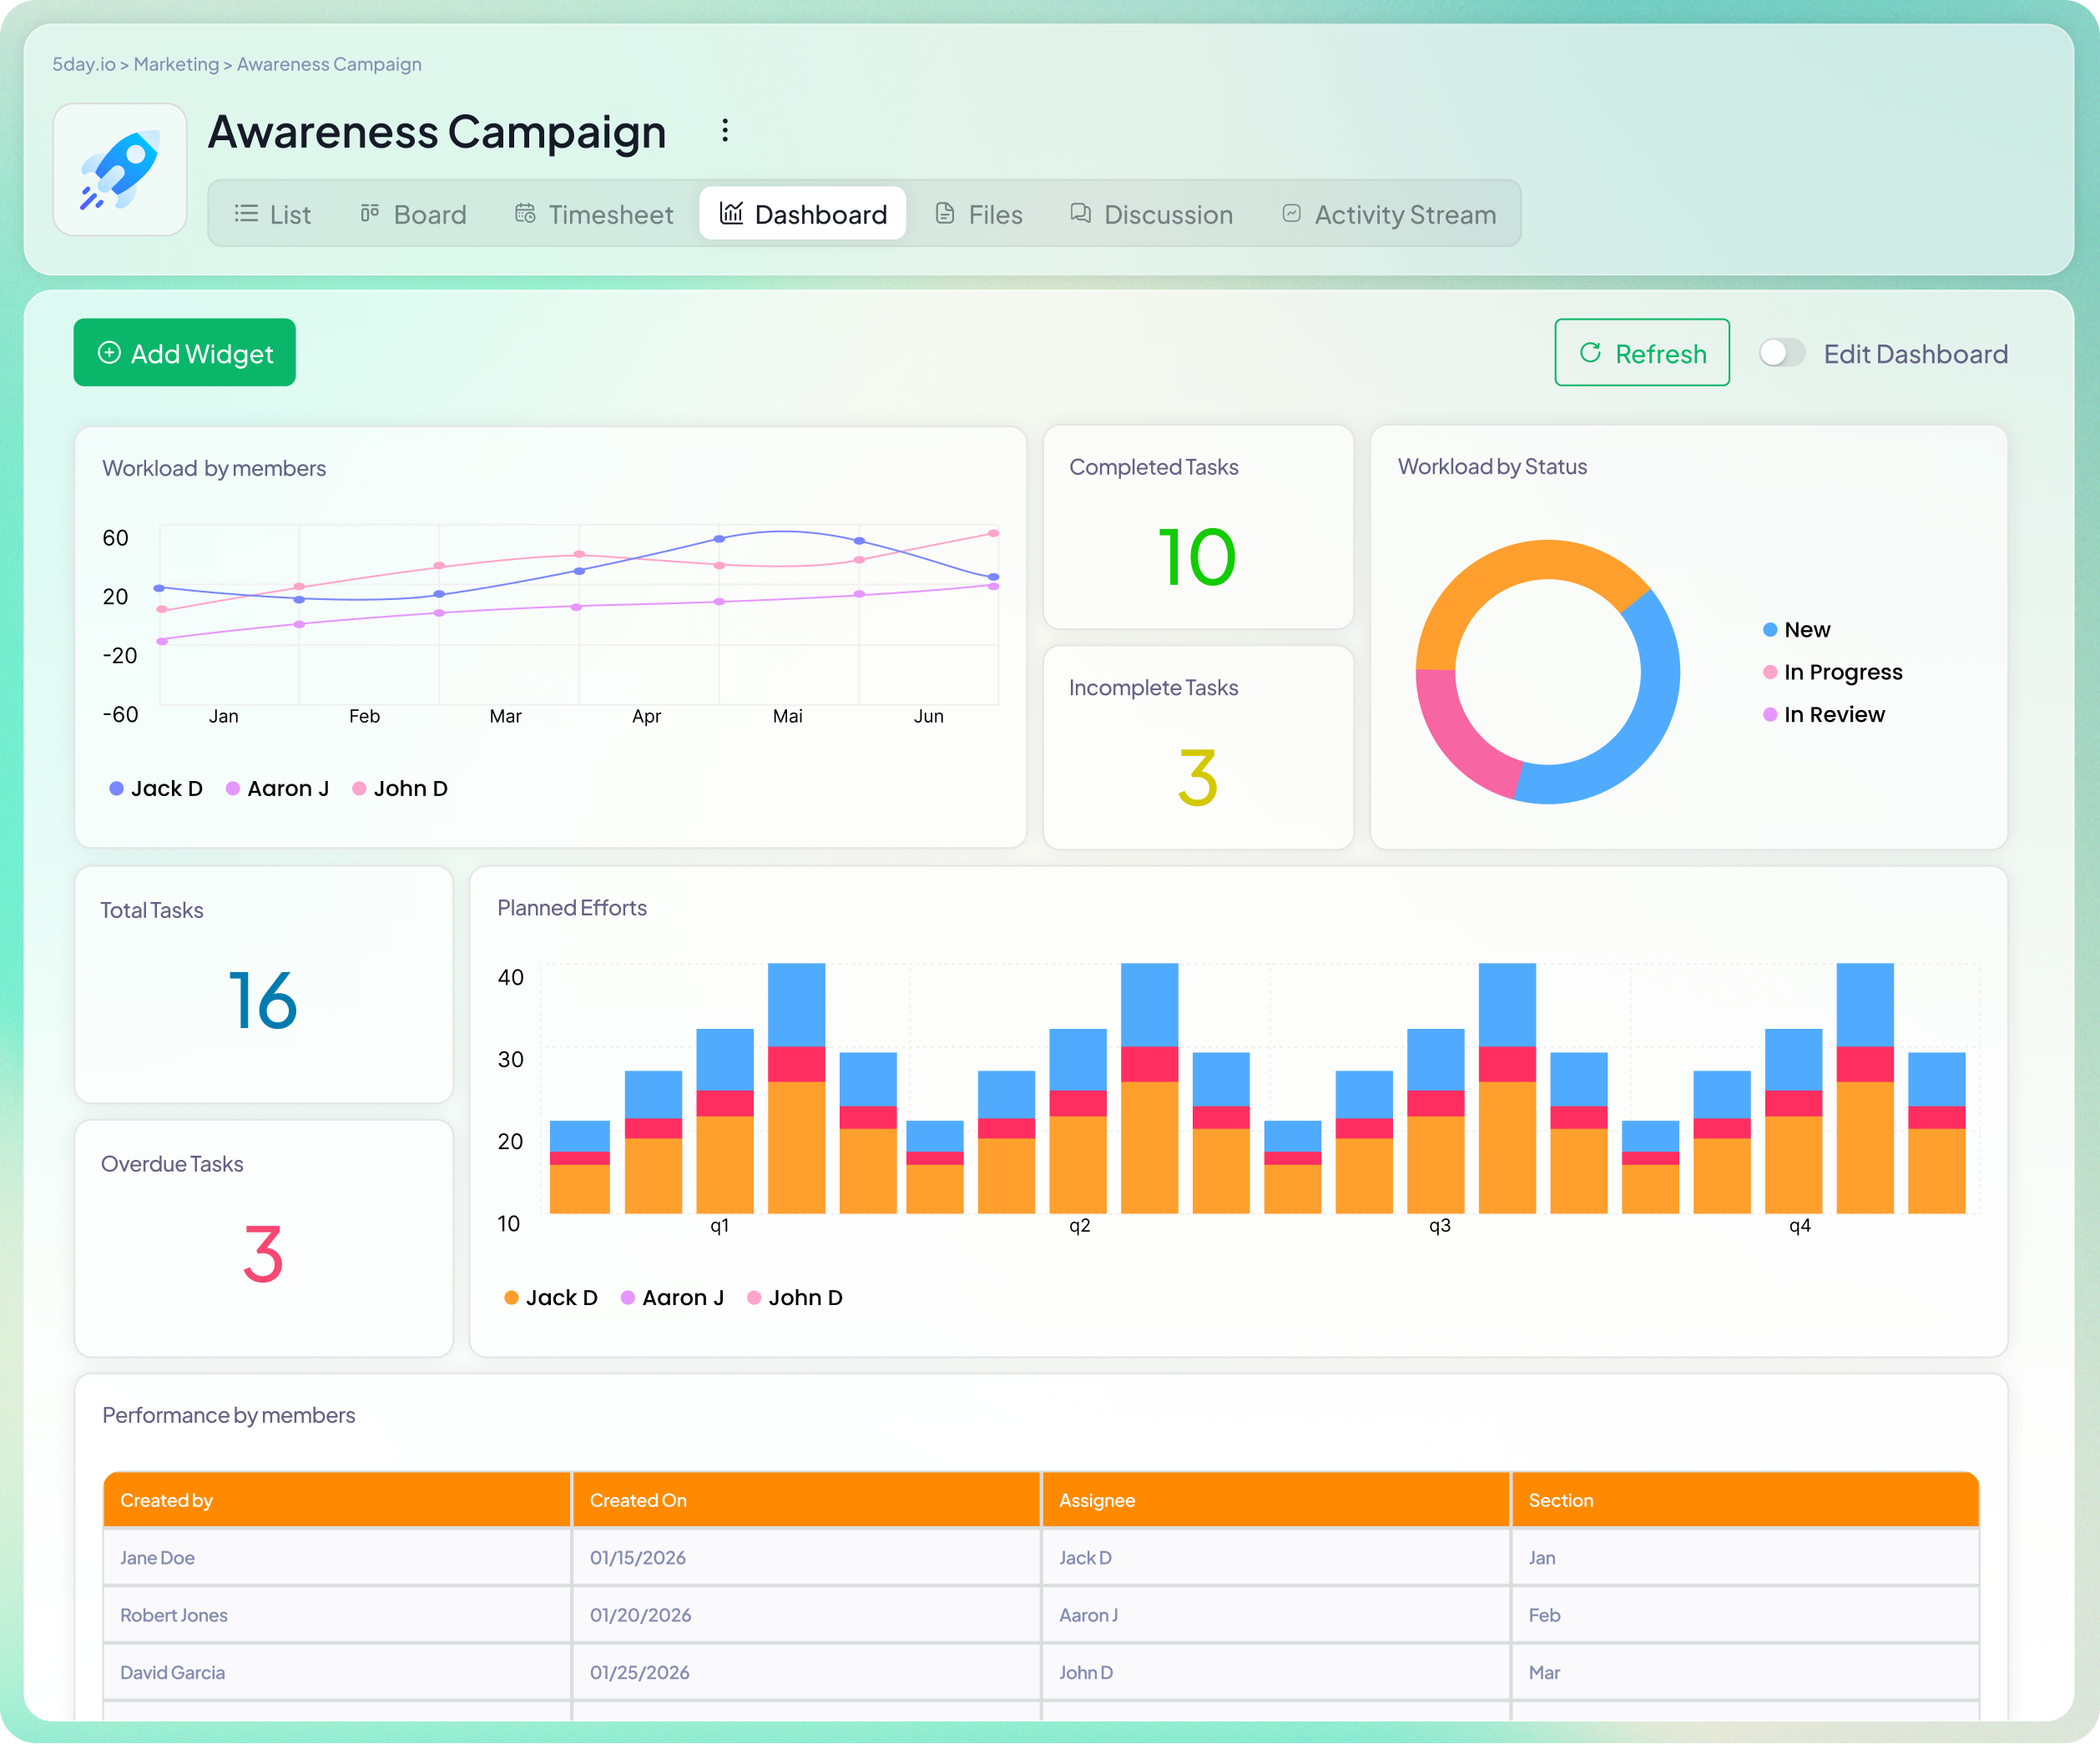This screenshot has width=2100, height=1744.
Task: Click the Overdue Tasks value 3
Action: pyautogui.click(x=263, y=1255)
